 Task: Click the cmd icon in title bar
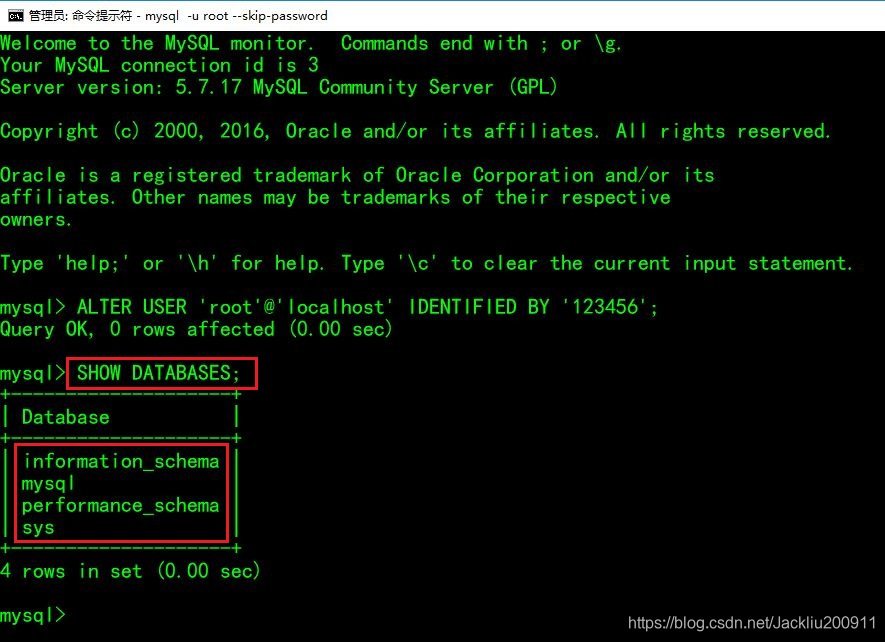coord(15,15)
